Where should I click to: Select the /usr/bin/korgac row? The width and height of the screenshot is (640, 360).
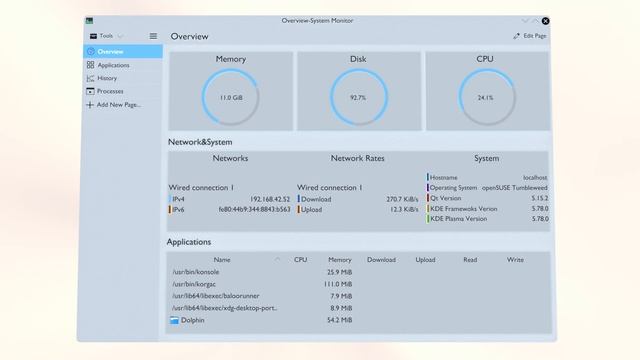coord(358,284)
